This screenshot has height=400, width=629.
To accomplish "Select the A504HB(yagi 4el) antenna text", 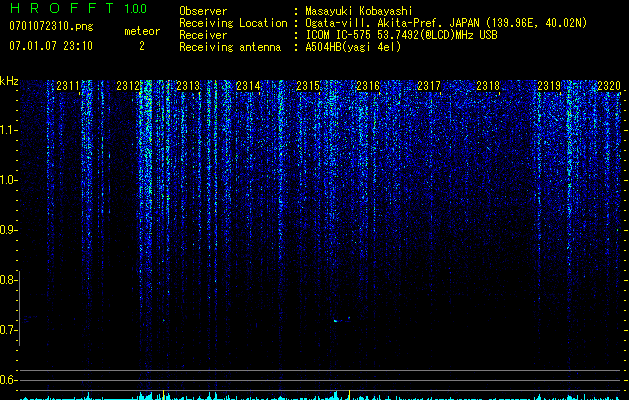I will [353, 47].
